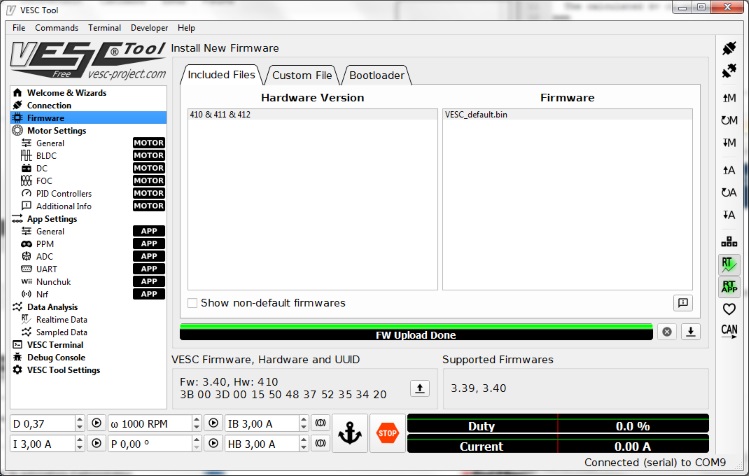The width and height of the screenshot is (749, 476).
Task: Switch to the Custom File tab
Action: pyautogui.click(x=302, y=75)
